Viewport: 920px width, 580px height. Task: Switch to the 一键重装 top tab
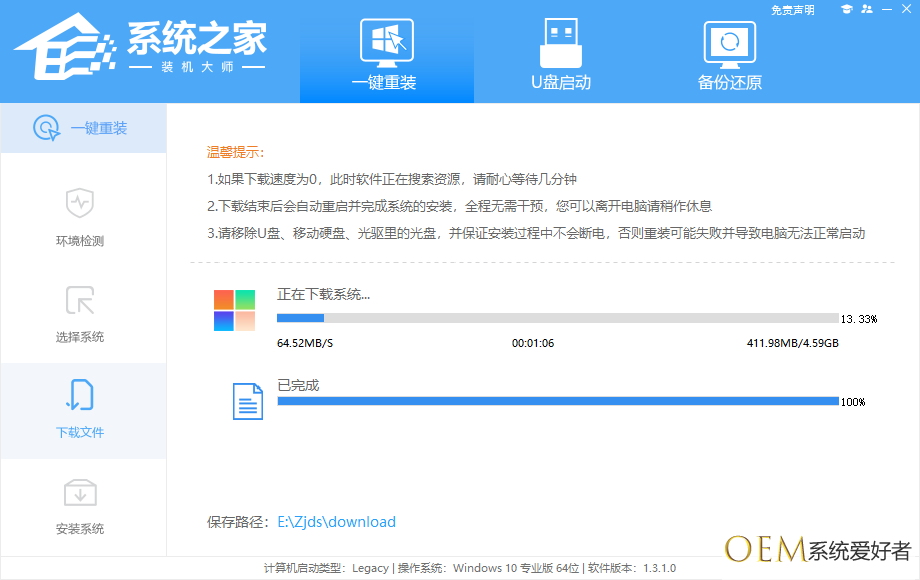[385, 55]
